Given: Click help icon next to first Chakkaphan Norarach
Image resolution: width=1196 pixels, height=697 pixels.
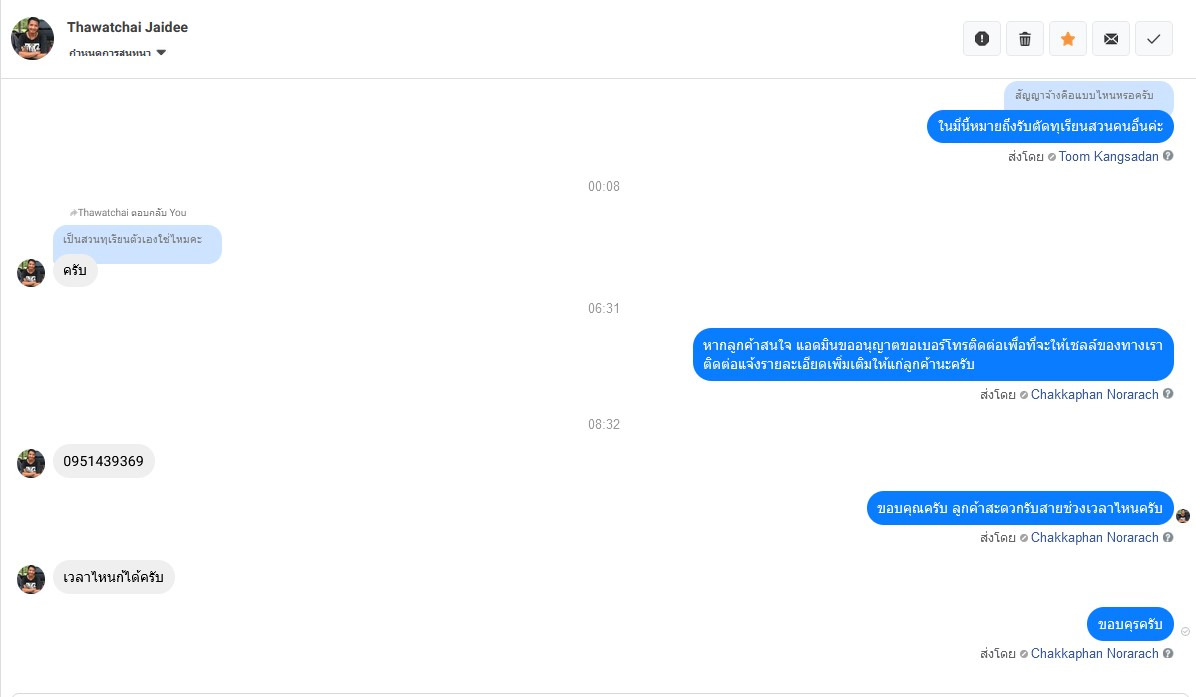Looking at the screenshot, I should pyautogui.click(x=1168, y=394).
